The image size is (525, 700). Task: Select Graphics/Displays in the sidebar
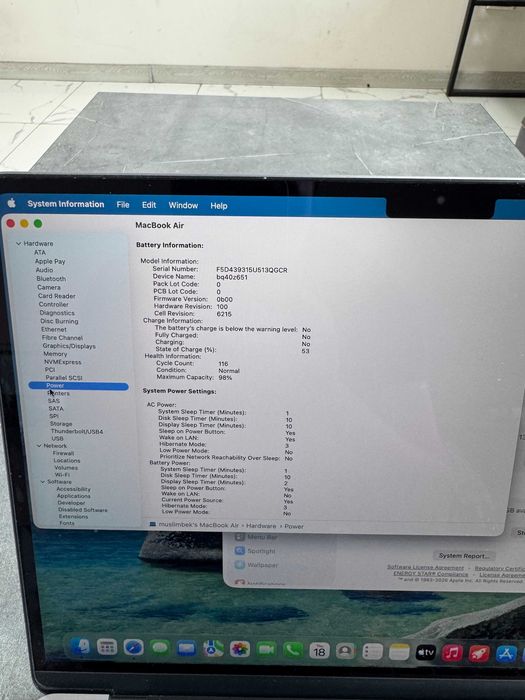click(x=69, y=346)
